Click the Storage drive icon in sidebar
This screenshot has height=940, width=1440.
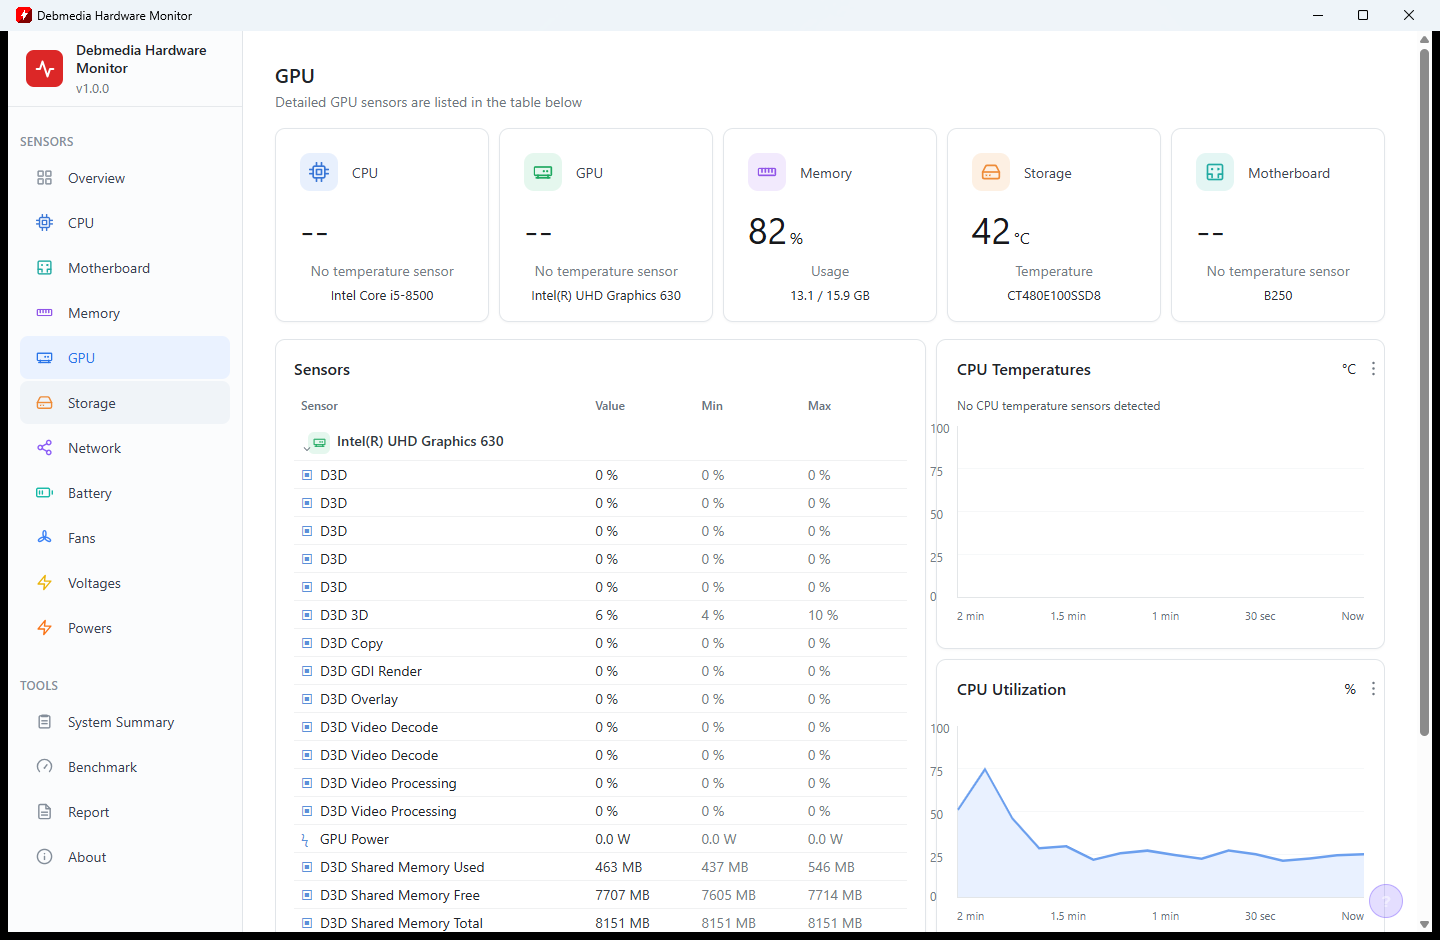pos(44,403)
